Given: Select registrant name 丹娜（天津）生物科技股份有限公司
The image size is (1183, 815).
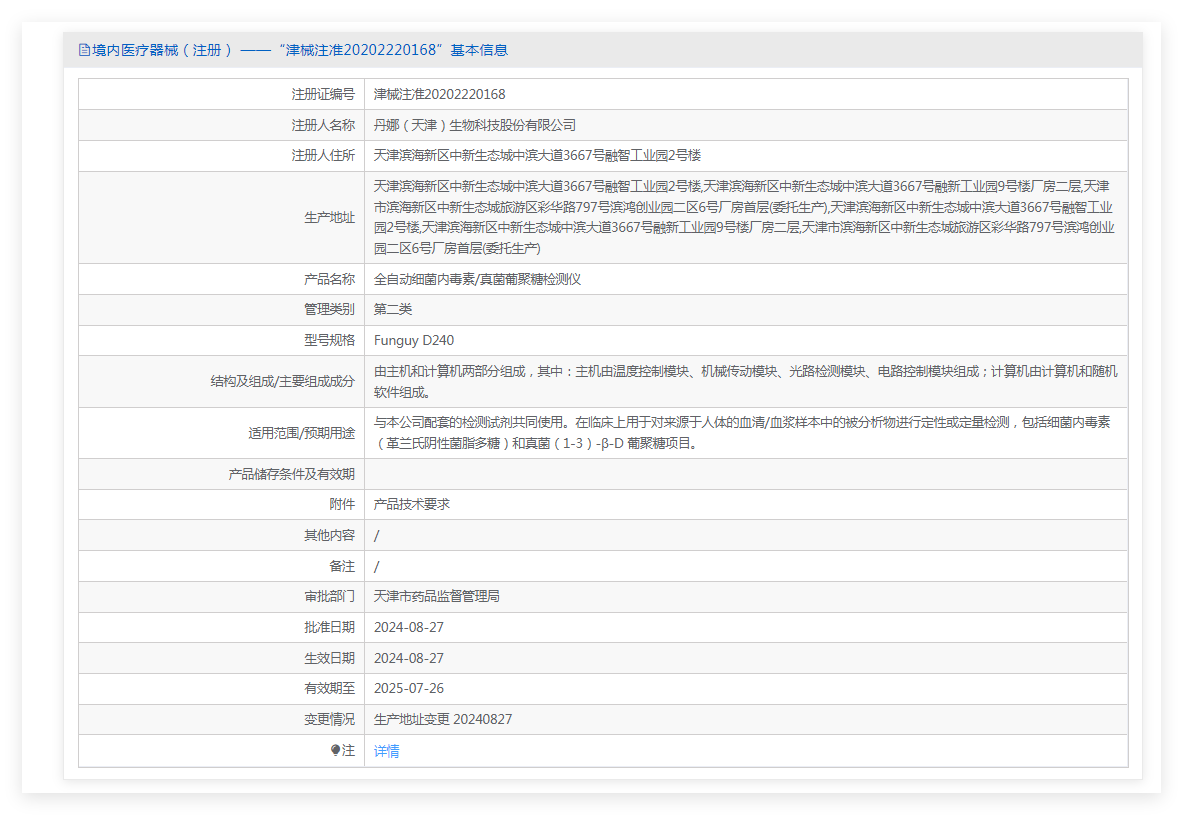Looking at the screenshot, I should (475, 125).
